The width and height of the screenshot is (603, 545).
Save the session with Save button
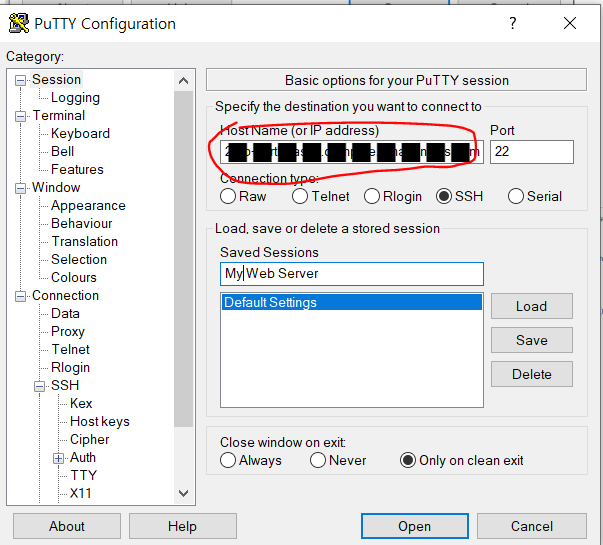coord(531,340)
